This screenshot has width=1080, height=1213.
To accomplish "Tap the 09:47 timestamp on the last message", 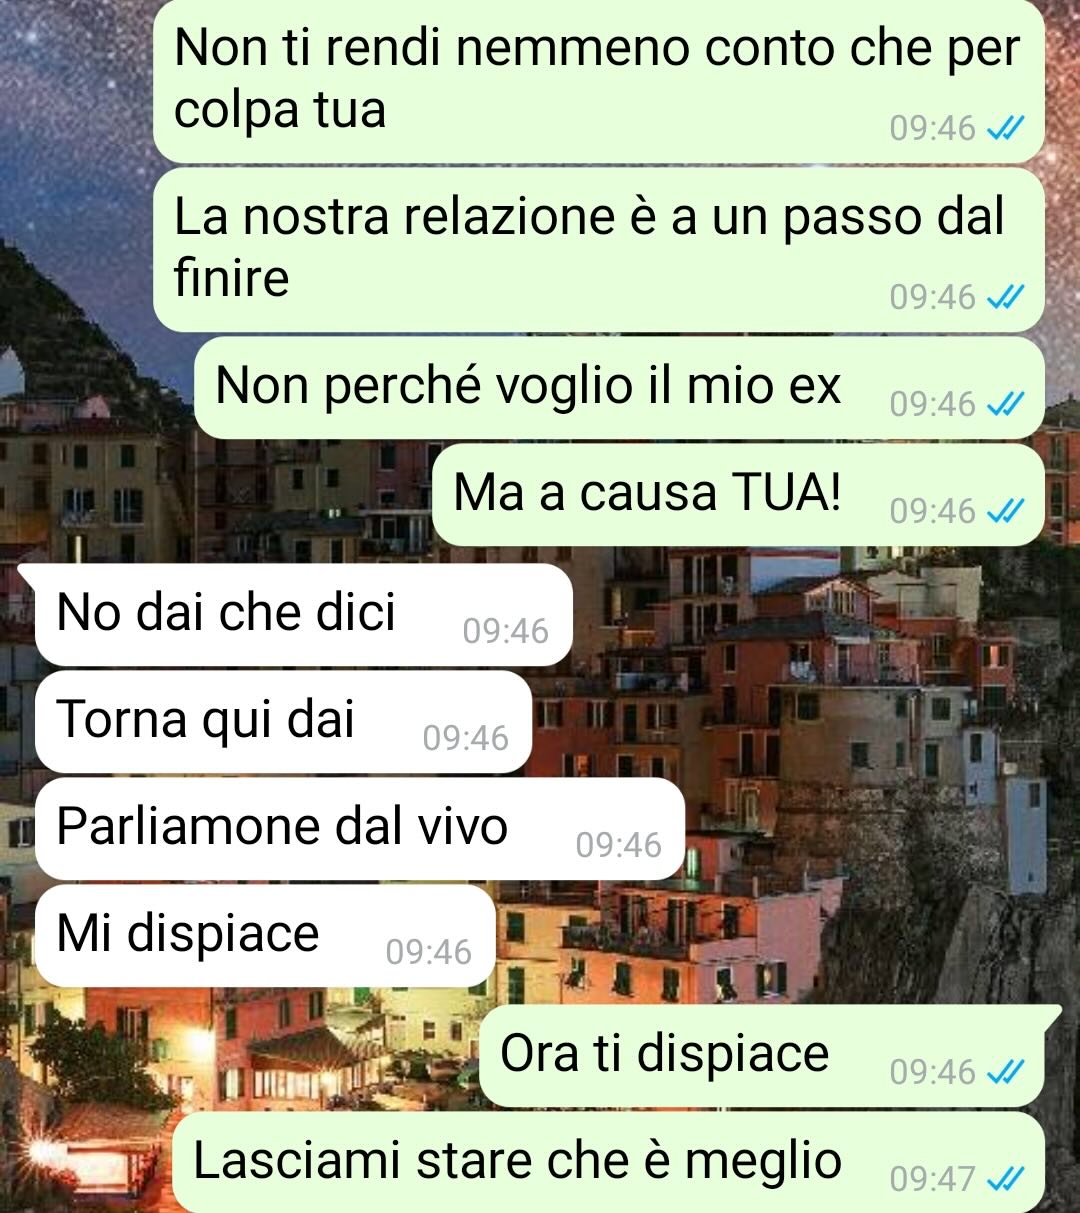I will 932,1179.
